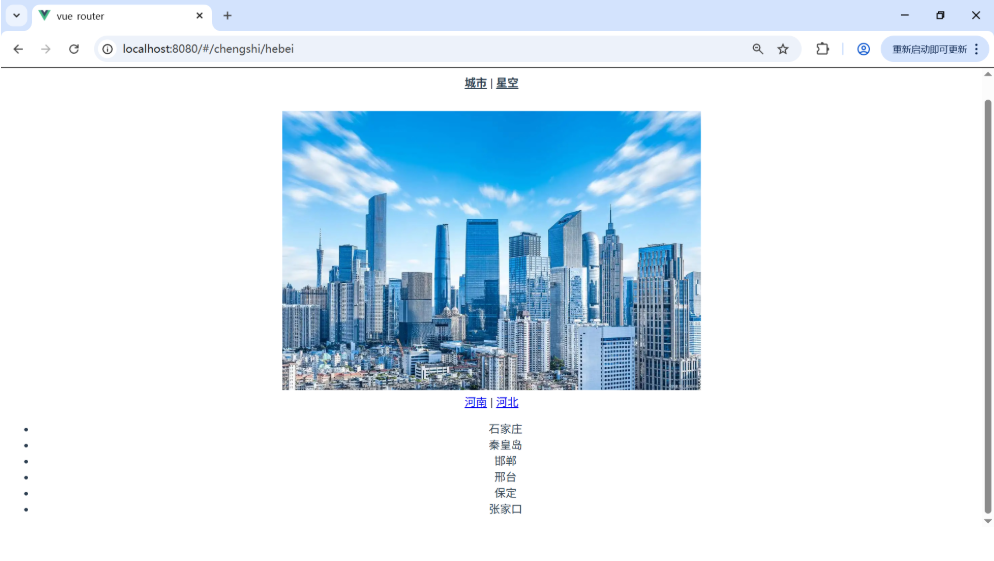This screenshot has height=561, width=994.
Task: View site information icon in address bar
Action: click(x=108, y=49)
